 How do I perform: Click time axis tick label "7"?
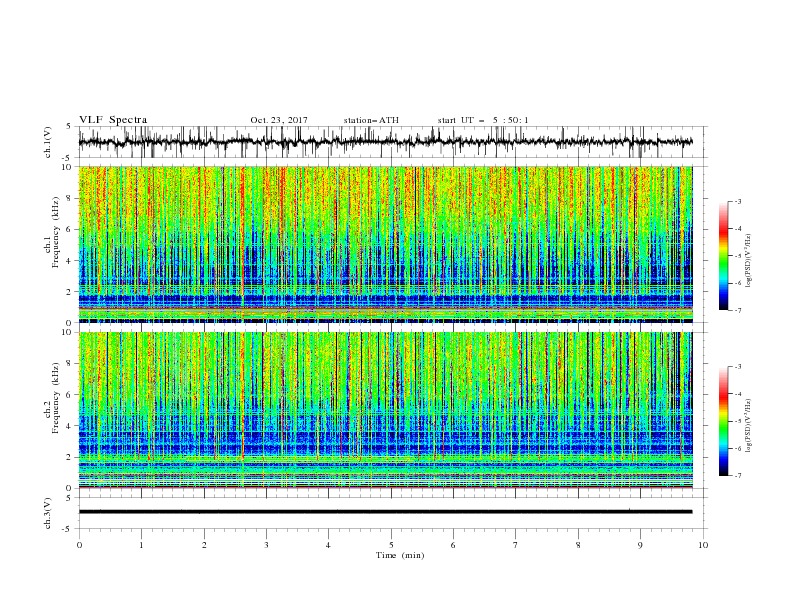click(516, 545)
